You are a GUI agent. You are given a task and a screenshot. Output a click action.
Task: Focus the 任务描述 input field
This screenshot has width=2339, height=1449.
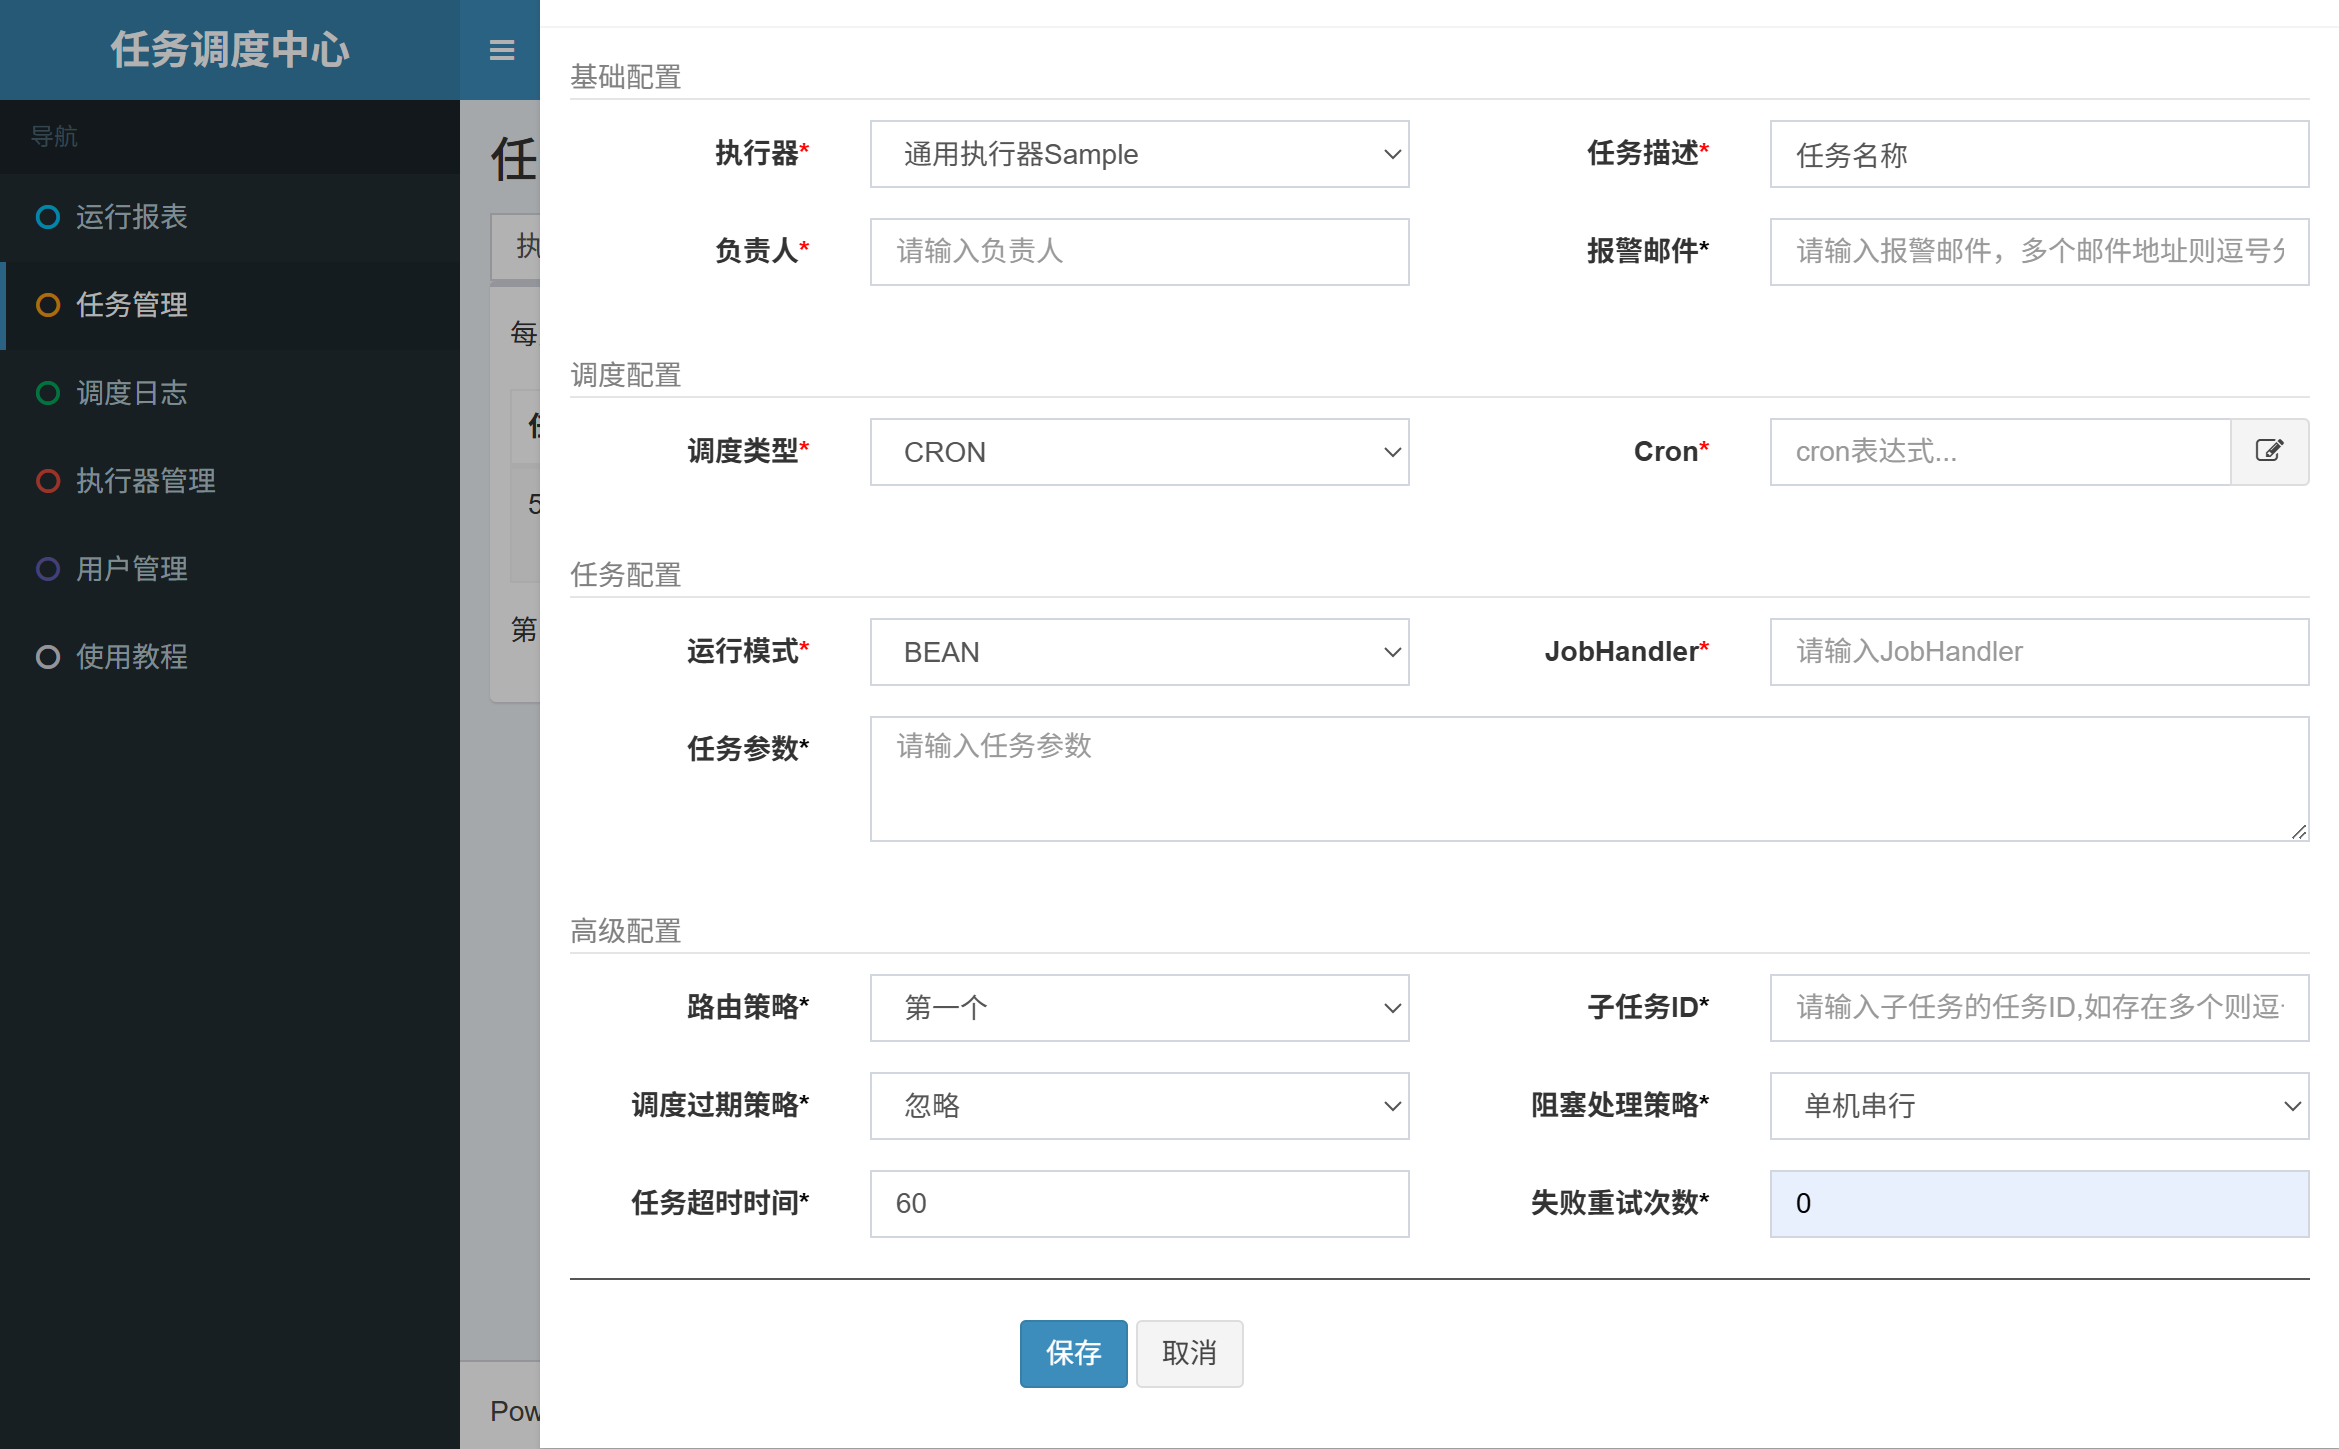[2039, 154]
